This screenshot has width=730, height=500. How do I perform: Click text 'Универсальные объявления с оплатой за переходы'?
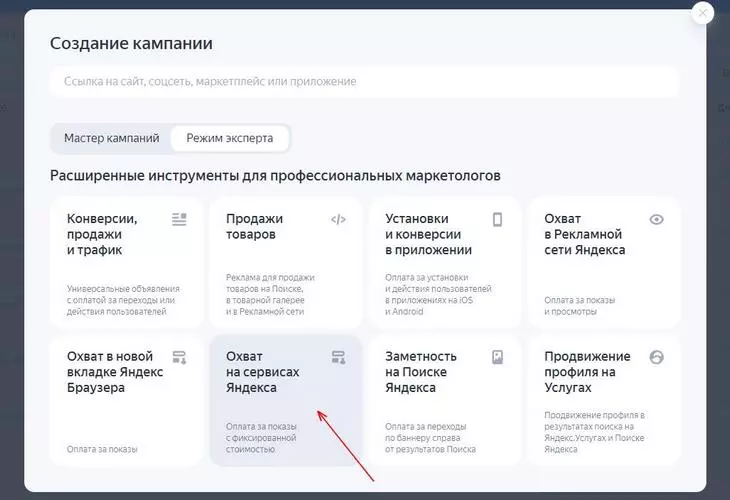pyautogui.click(x=123, y=300)
